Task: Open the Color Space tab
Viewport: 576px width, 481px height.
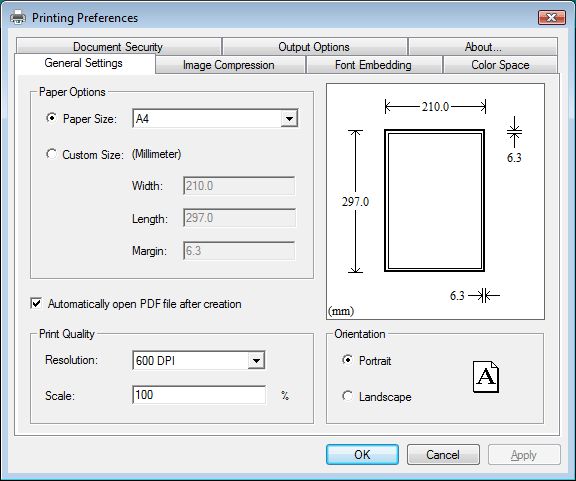Action: tap(500, 65)
